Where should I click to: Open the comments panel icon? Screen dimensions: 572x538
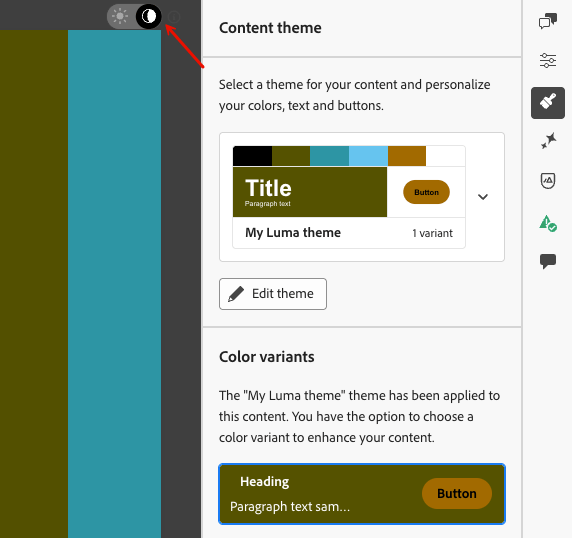point(548,20)
